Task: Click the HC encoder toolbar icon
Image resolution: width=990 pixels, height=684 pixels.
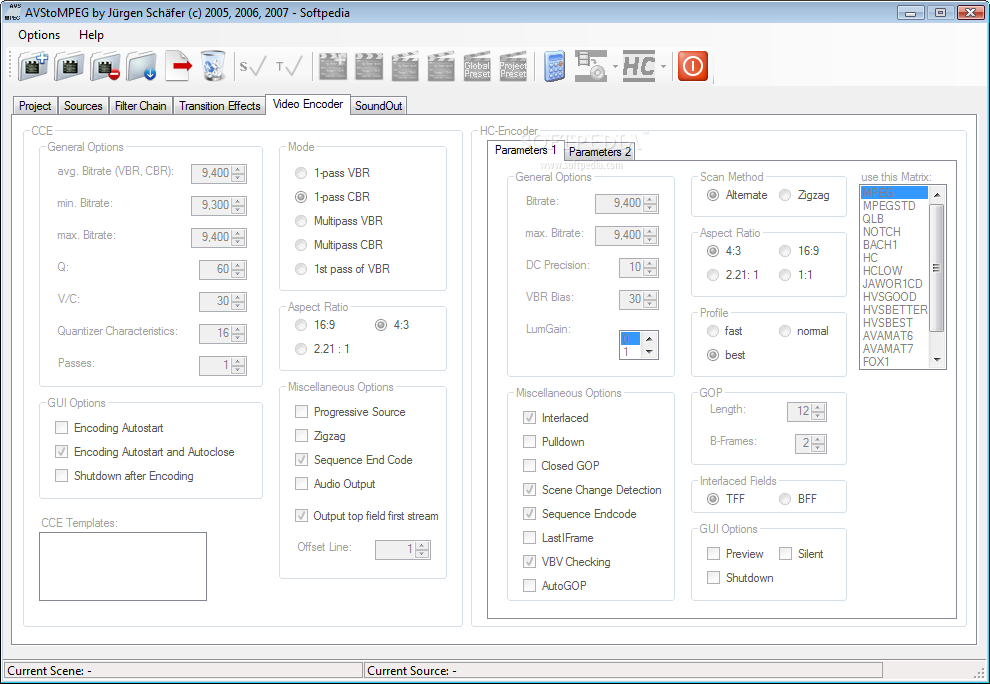Action: pos(638,66)
